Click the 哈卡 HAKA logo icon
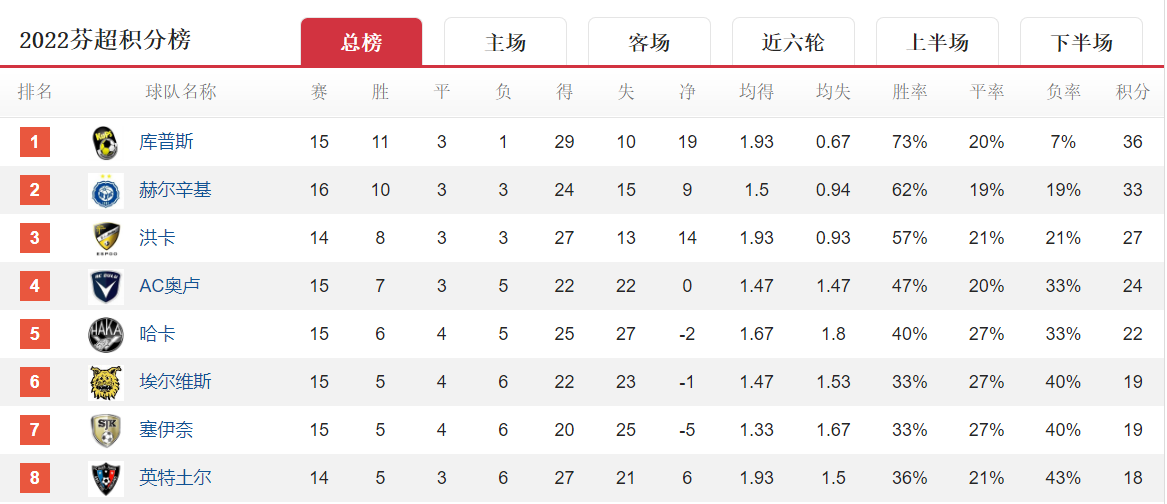The height and width of the screenshot is (504, 1167). (x=106, y=334)
